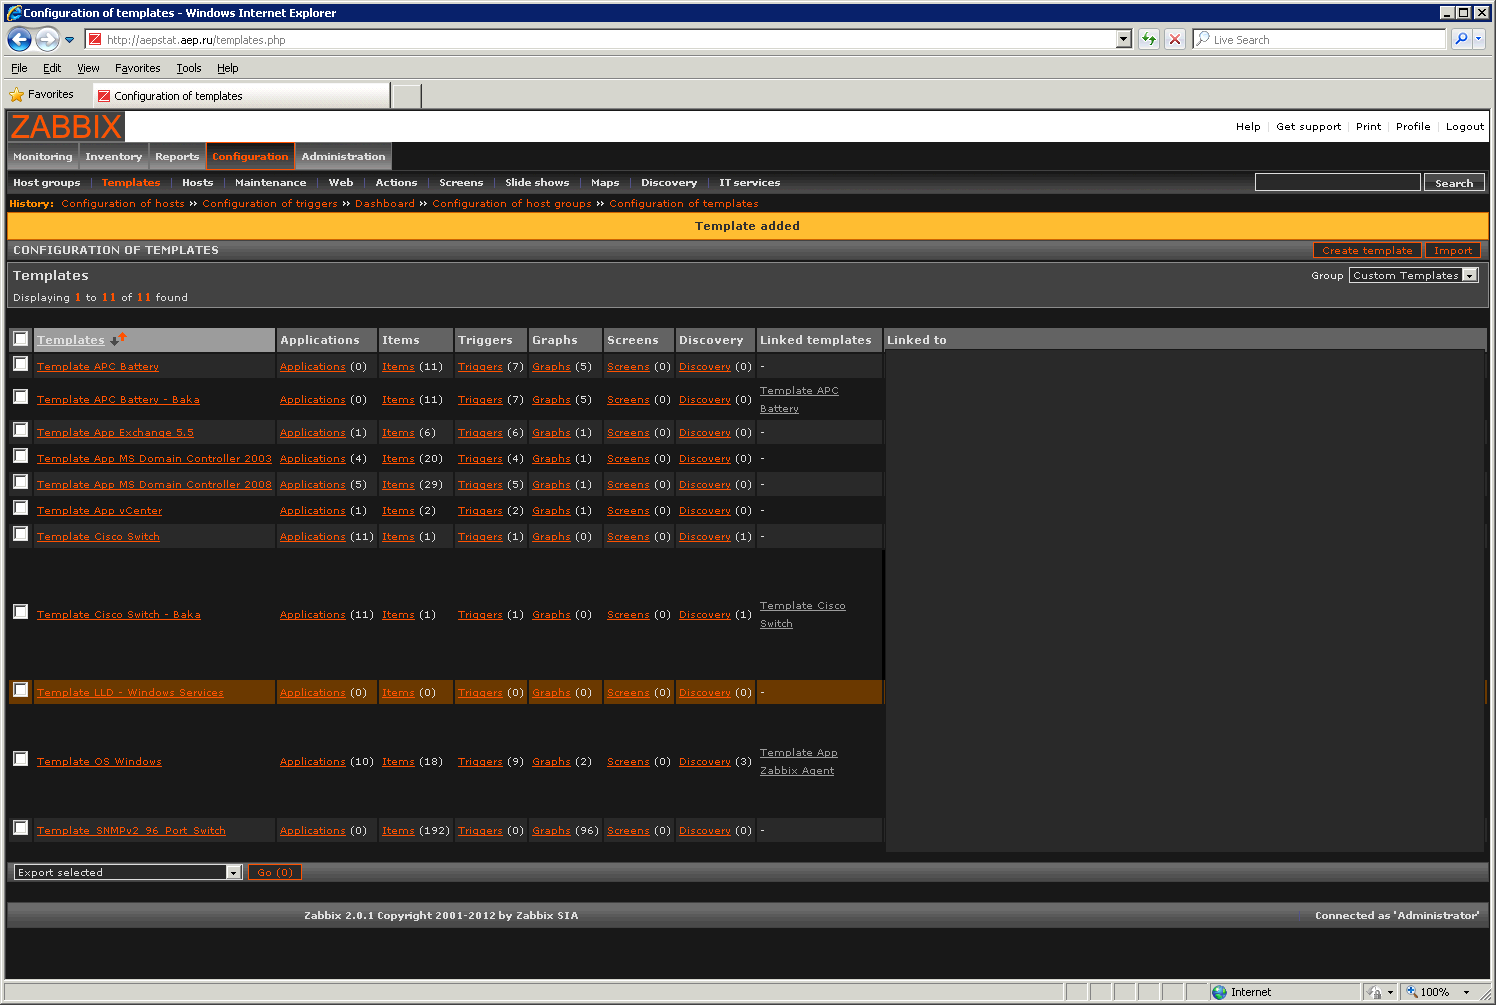
Task: Open the Group Custom Templates dropdown
Action: (1413, 275)
